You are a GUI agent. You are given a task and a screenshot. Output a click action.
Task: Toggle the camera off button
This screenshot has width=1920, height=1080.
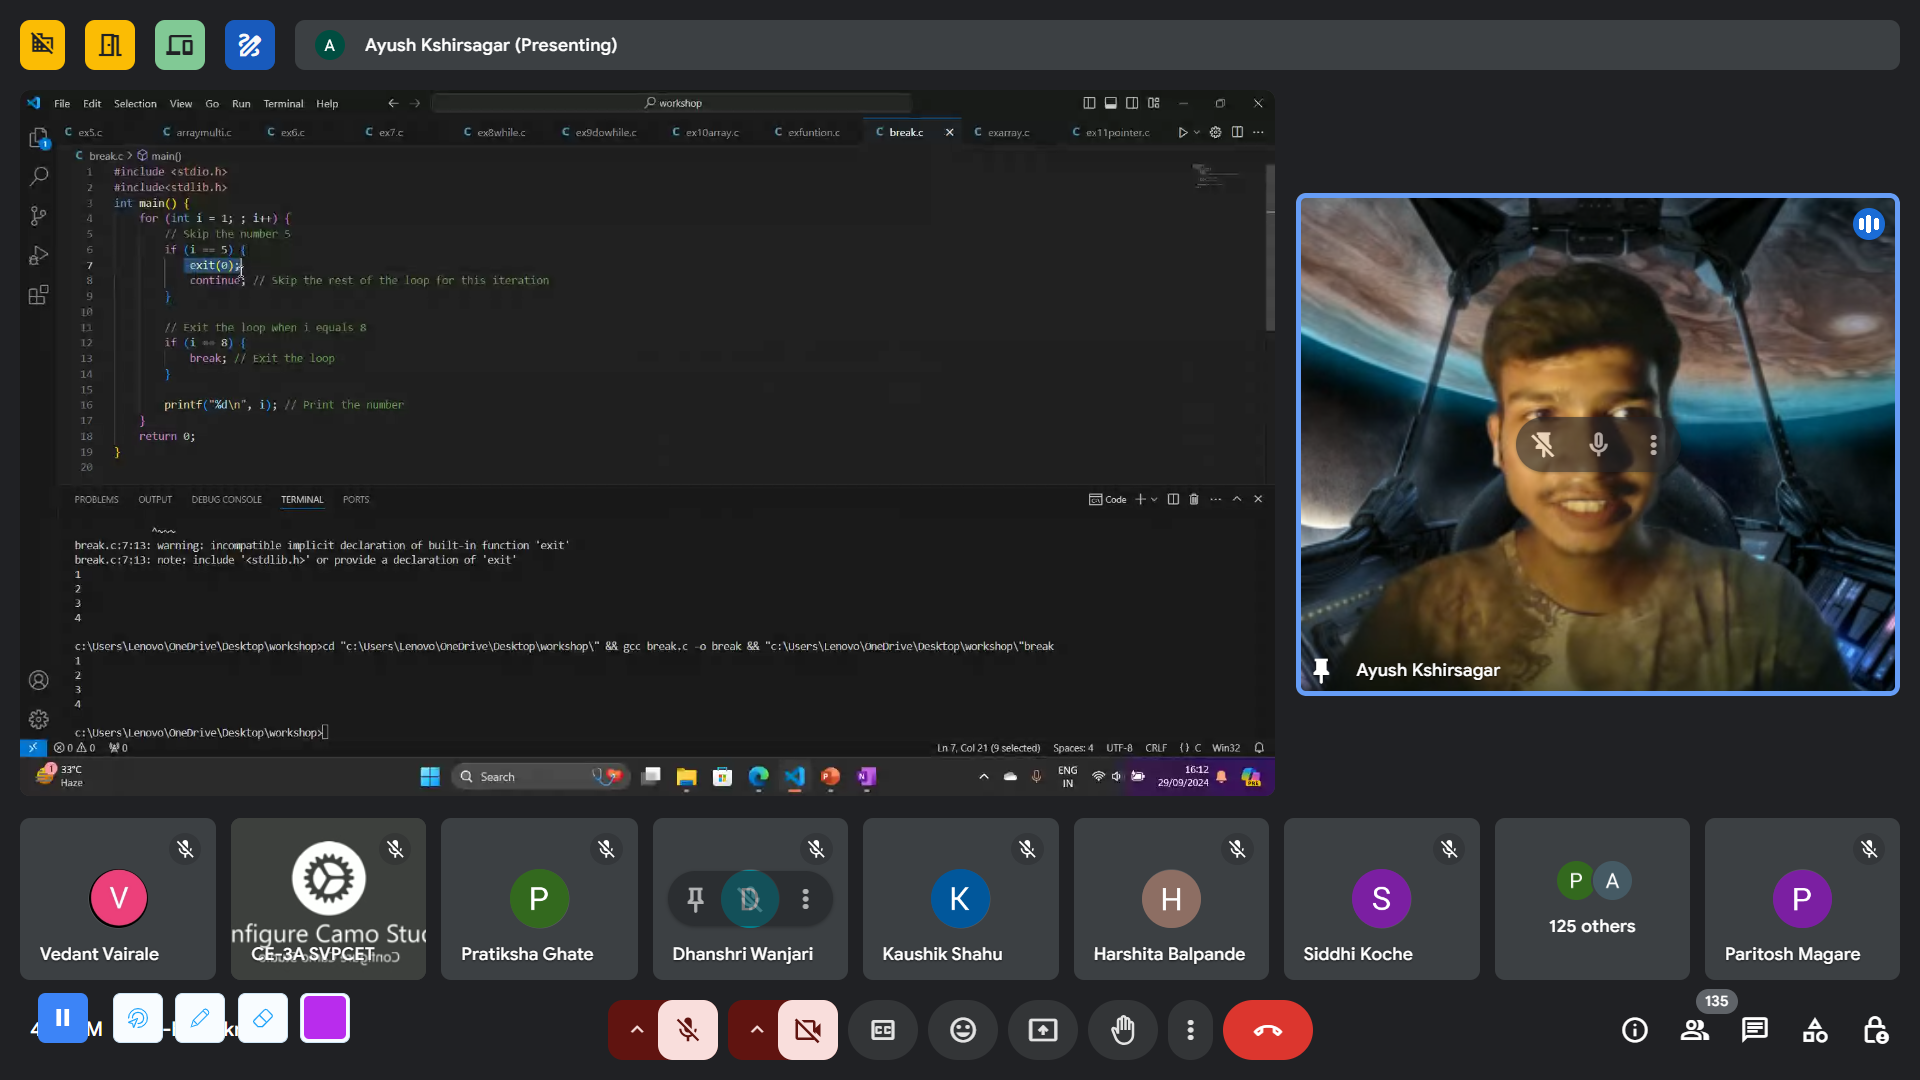pos(807,1030)
